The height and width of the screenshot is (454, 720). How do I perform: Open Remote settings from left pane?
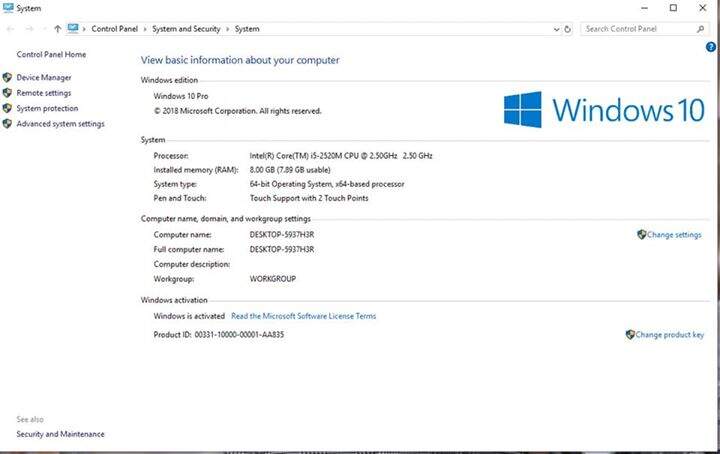pos(44,93)
